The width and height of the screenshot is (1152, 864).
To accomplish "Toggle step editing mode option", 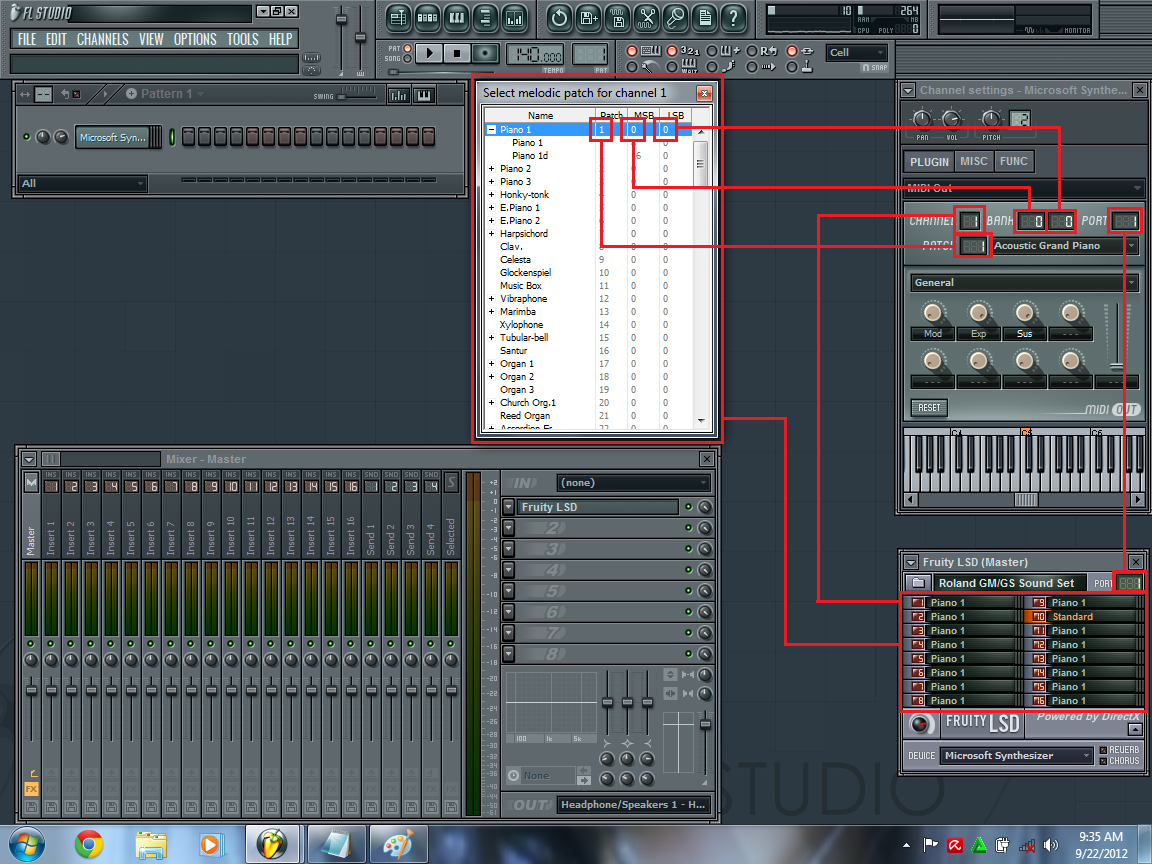I will click(x=711, y=67).
